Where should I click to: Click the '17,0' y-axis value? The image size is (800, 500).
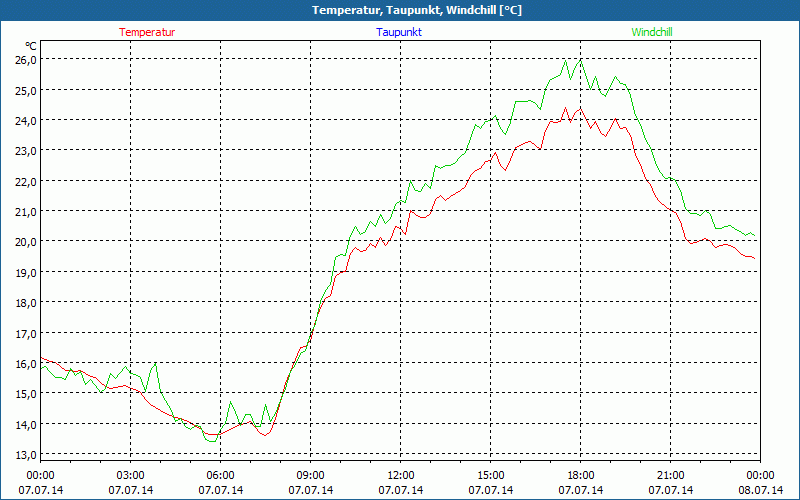(x=26, y=333)
